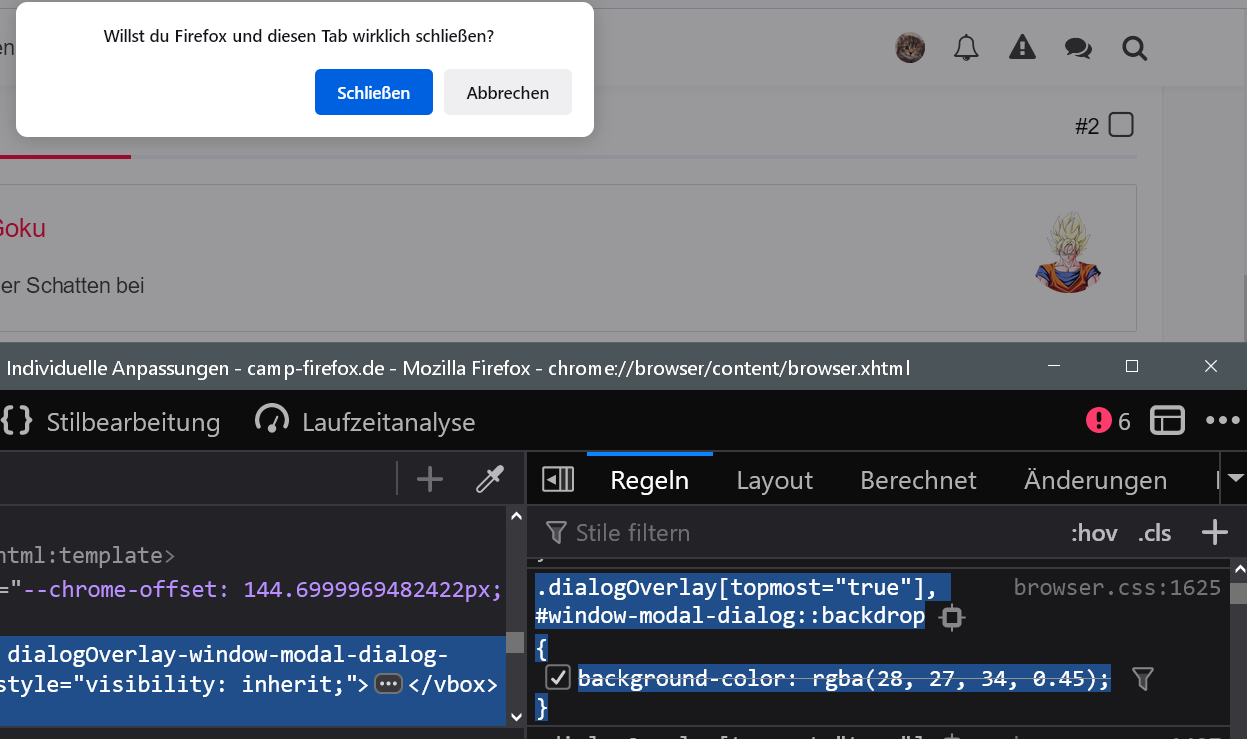Click the selector highlighter icon beside ::backdrop

952,618
